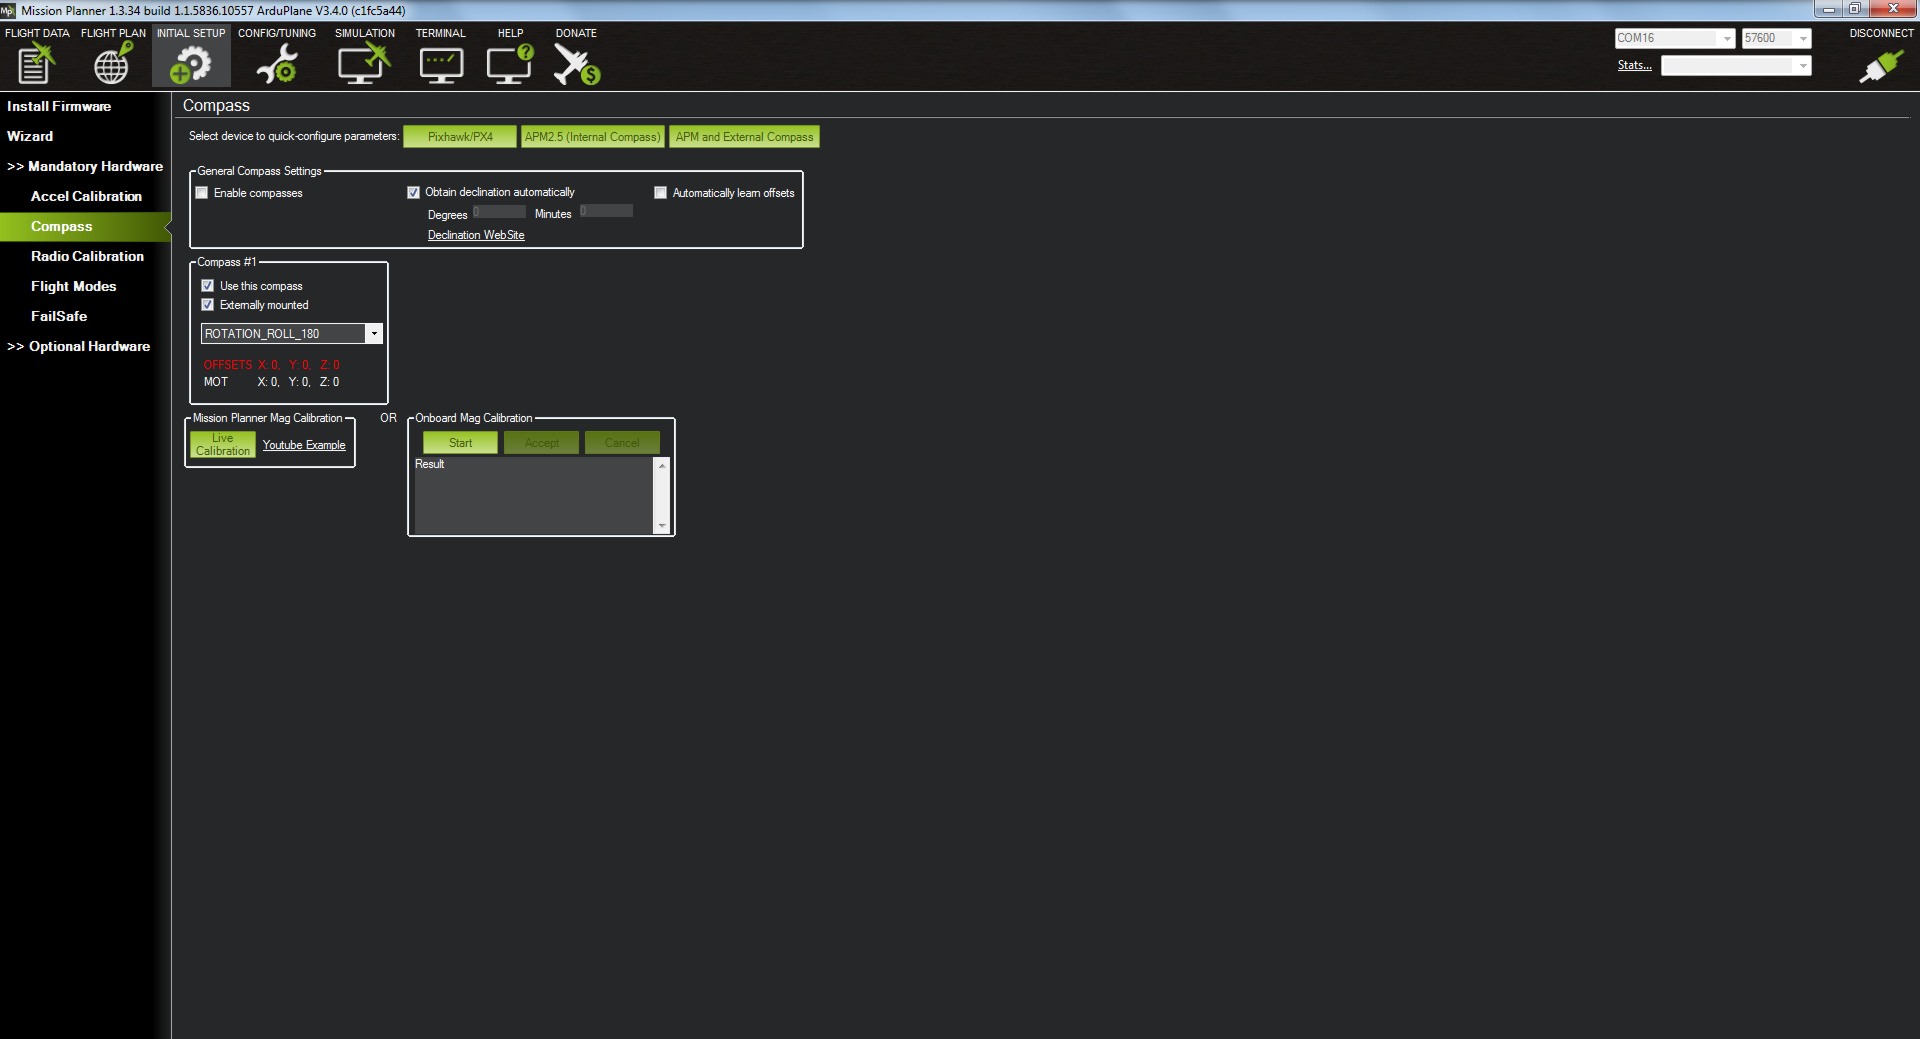
Task: Click the Donate airplane icon
Action: [576, 64]
